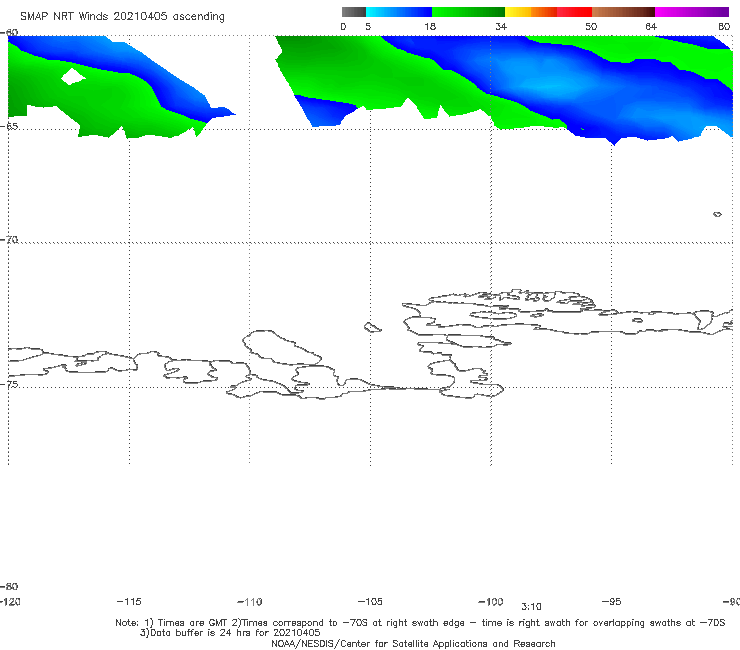Click the color bar label '5'
Viewport: 740px width, 650px height.
click(x=368, y=27)
